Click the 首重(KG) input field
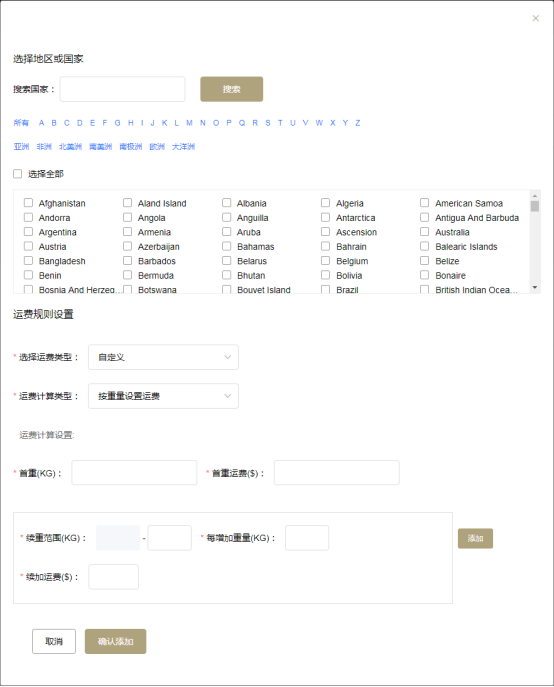The height and width of the screenshot is (687, 554). coord(134,472)
